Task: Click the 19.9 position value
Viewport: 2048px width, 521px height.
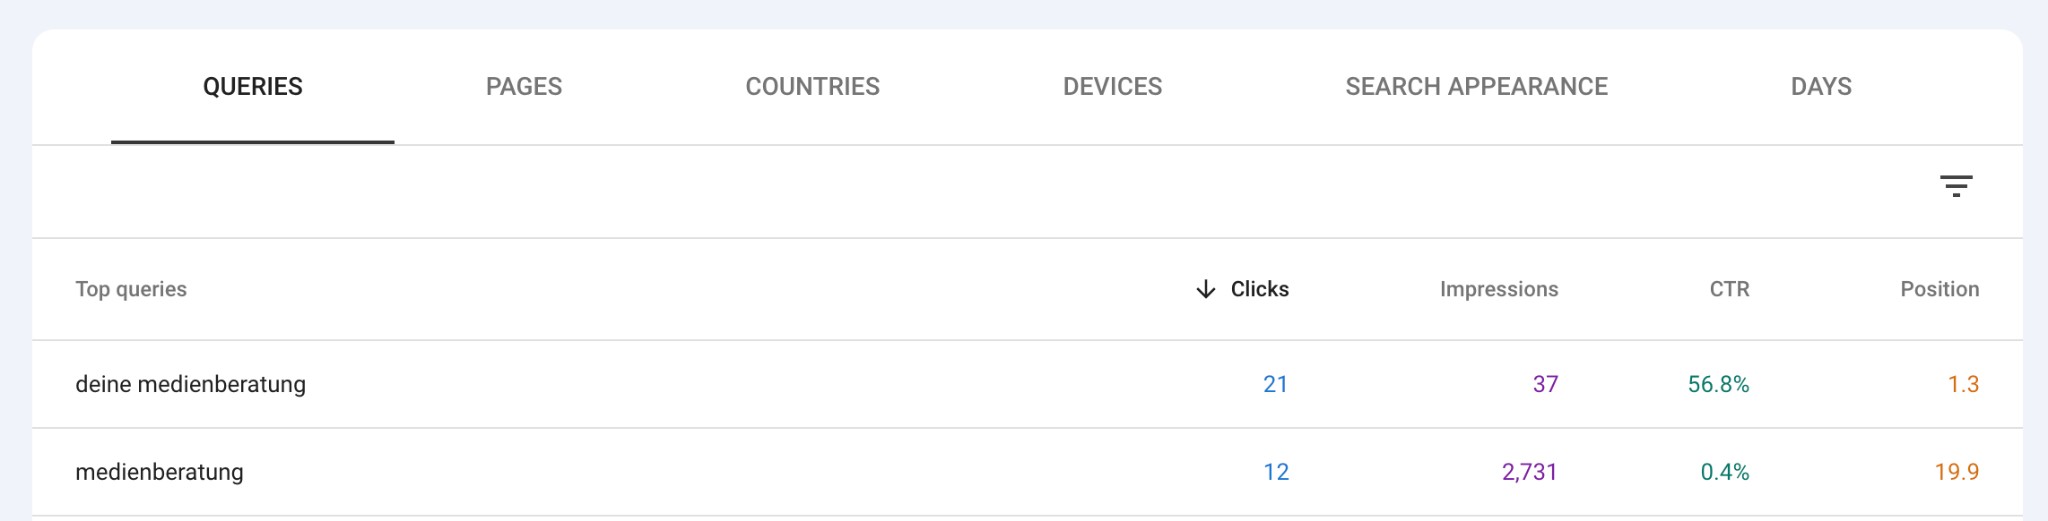Action: [x=1956, y=472]
